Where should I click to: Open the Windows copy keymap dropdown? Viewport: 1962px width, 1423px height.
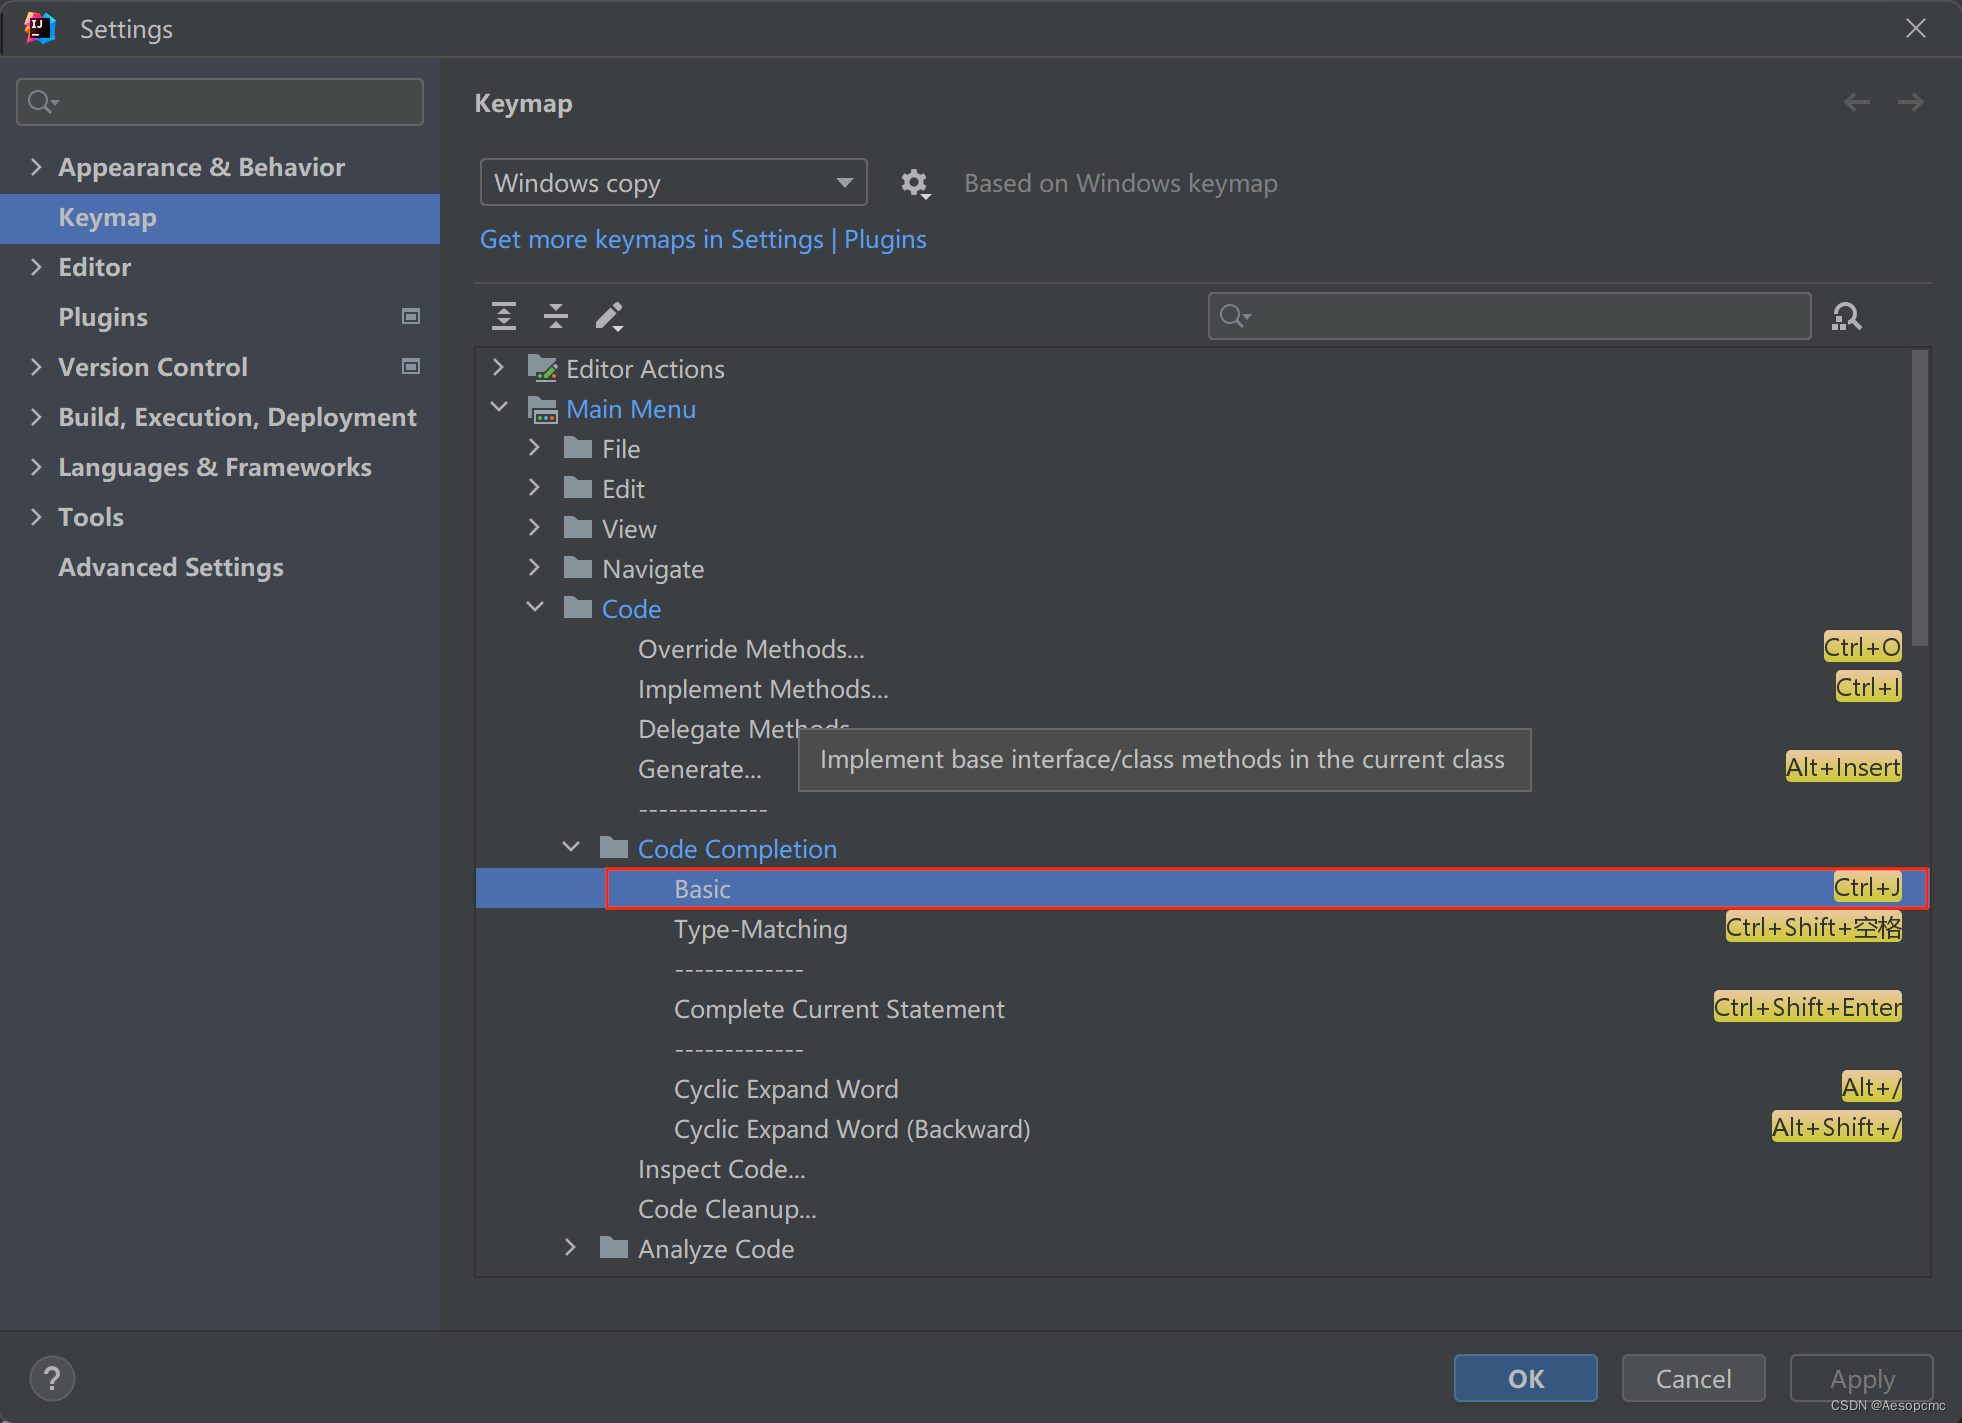click(673, 183)
